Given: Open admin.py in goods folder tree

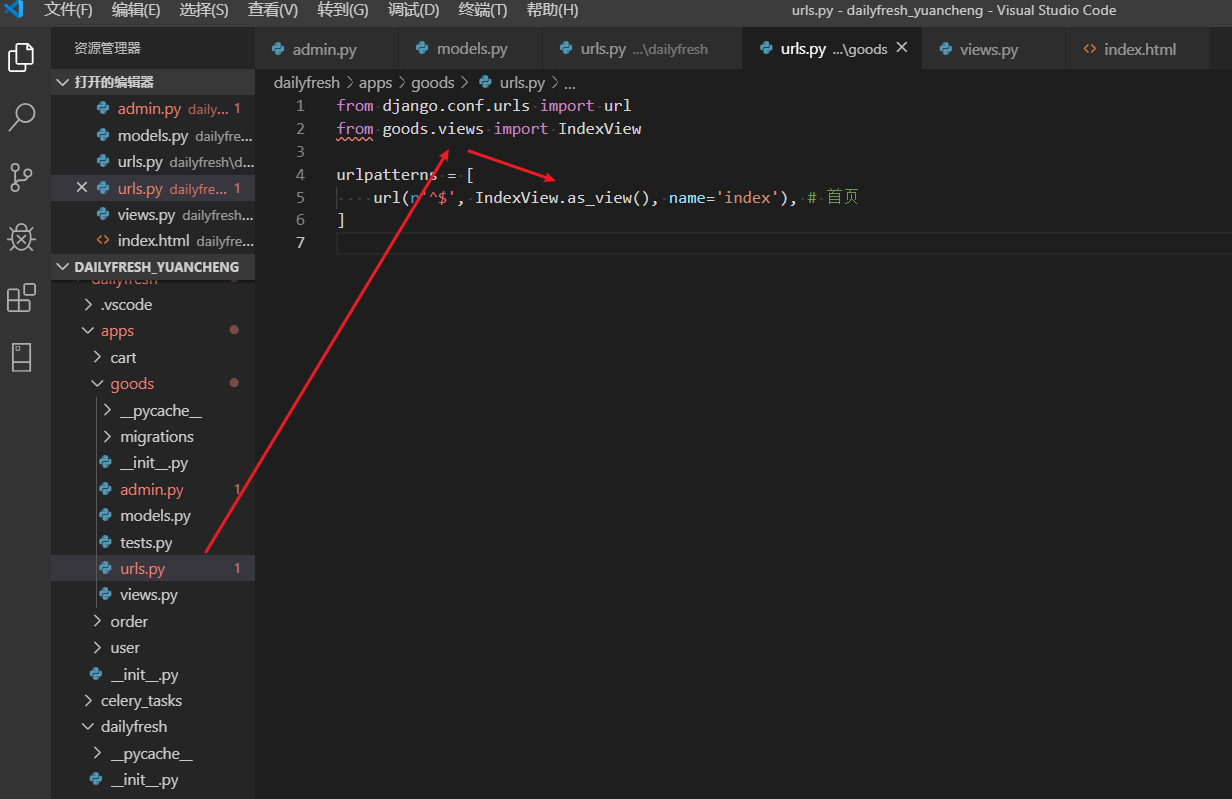Looking at the screenshot, I should [153, 489].
